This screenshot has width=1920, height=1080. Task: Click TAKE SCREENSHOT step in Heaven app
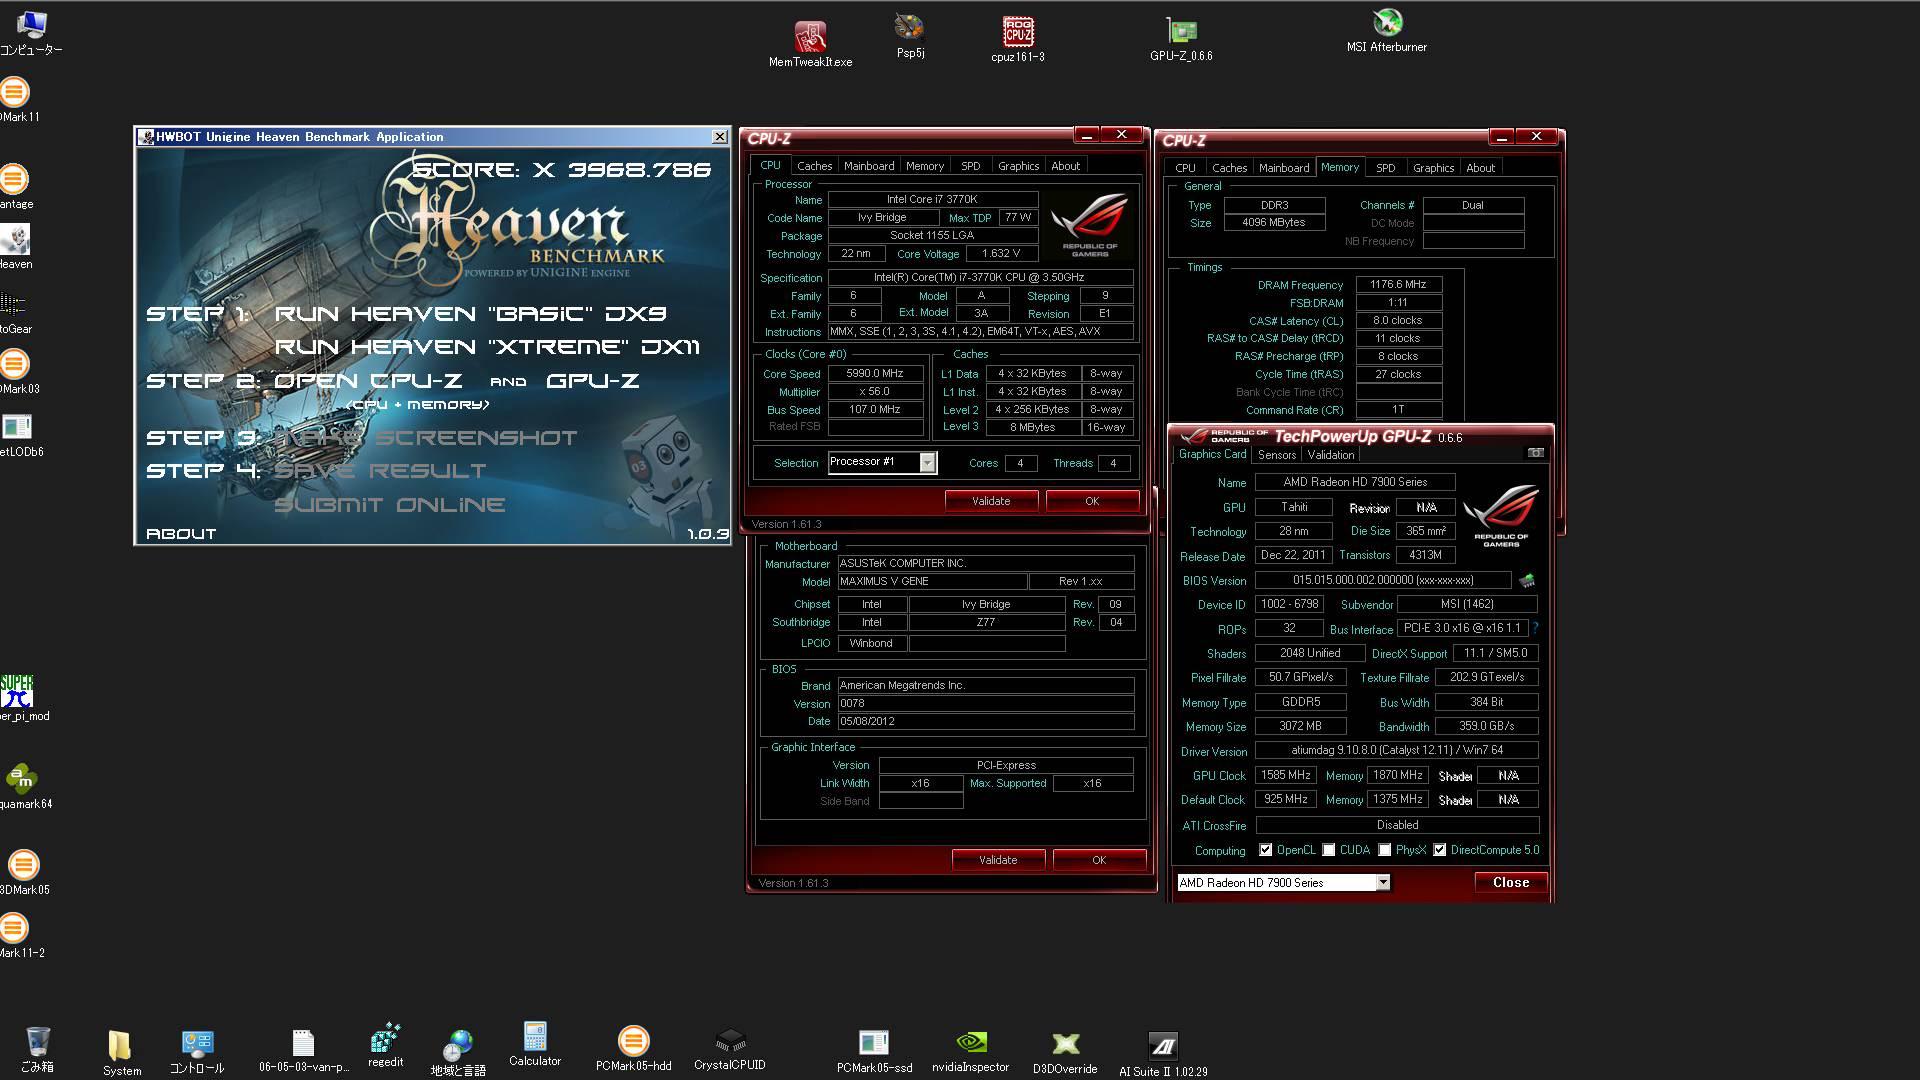(x=426, y=438)
